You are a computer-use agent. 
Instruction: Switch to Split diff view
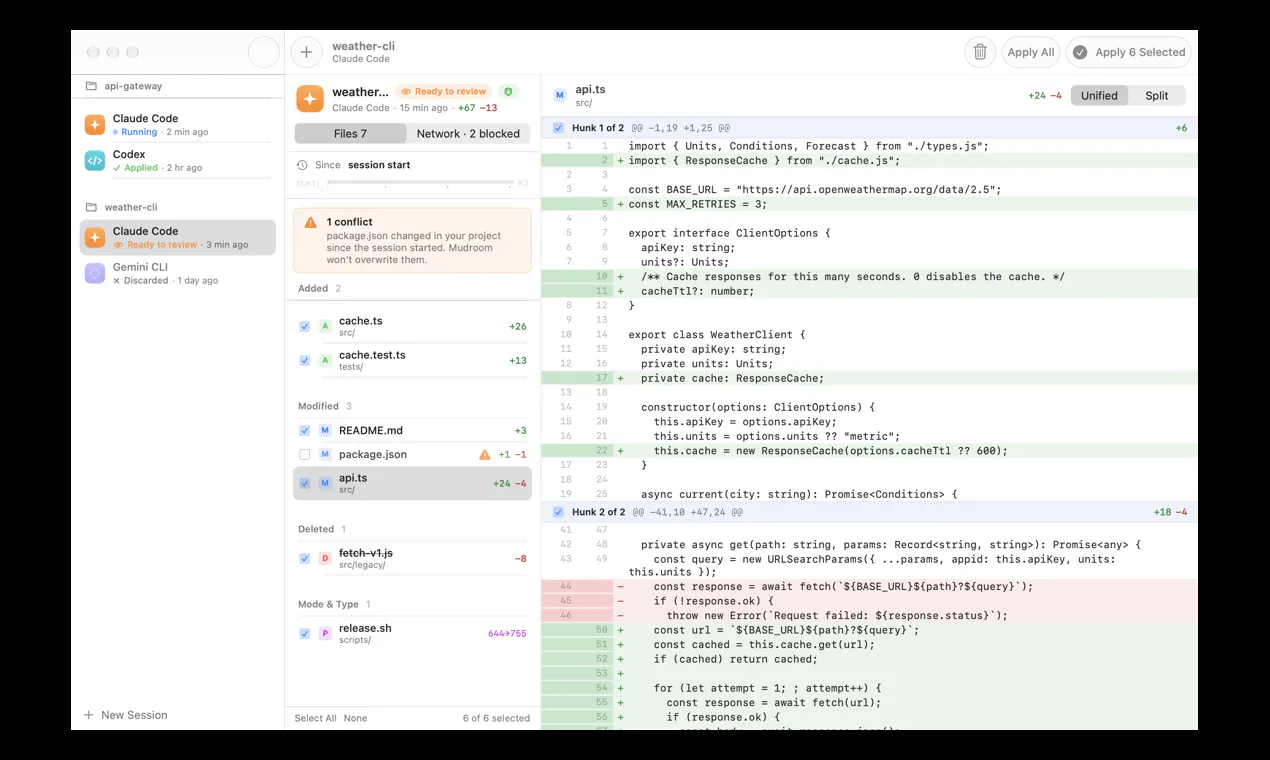[1157, 95]
